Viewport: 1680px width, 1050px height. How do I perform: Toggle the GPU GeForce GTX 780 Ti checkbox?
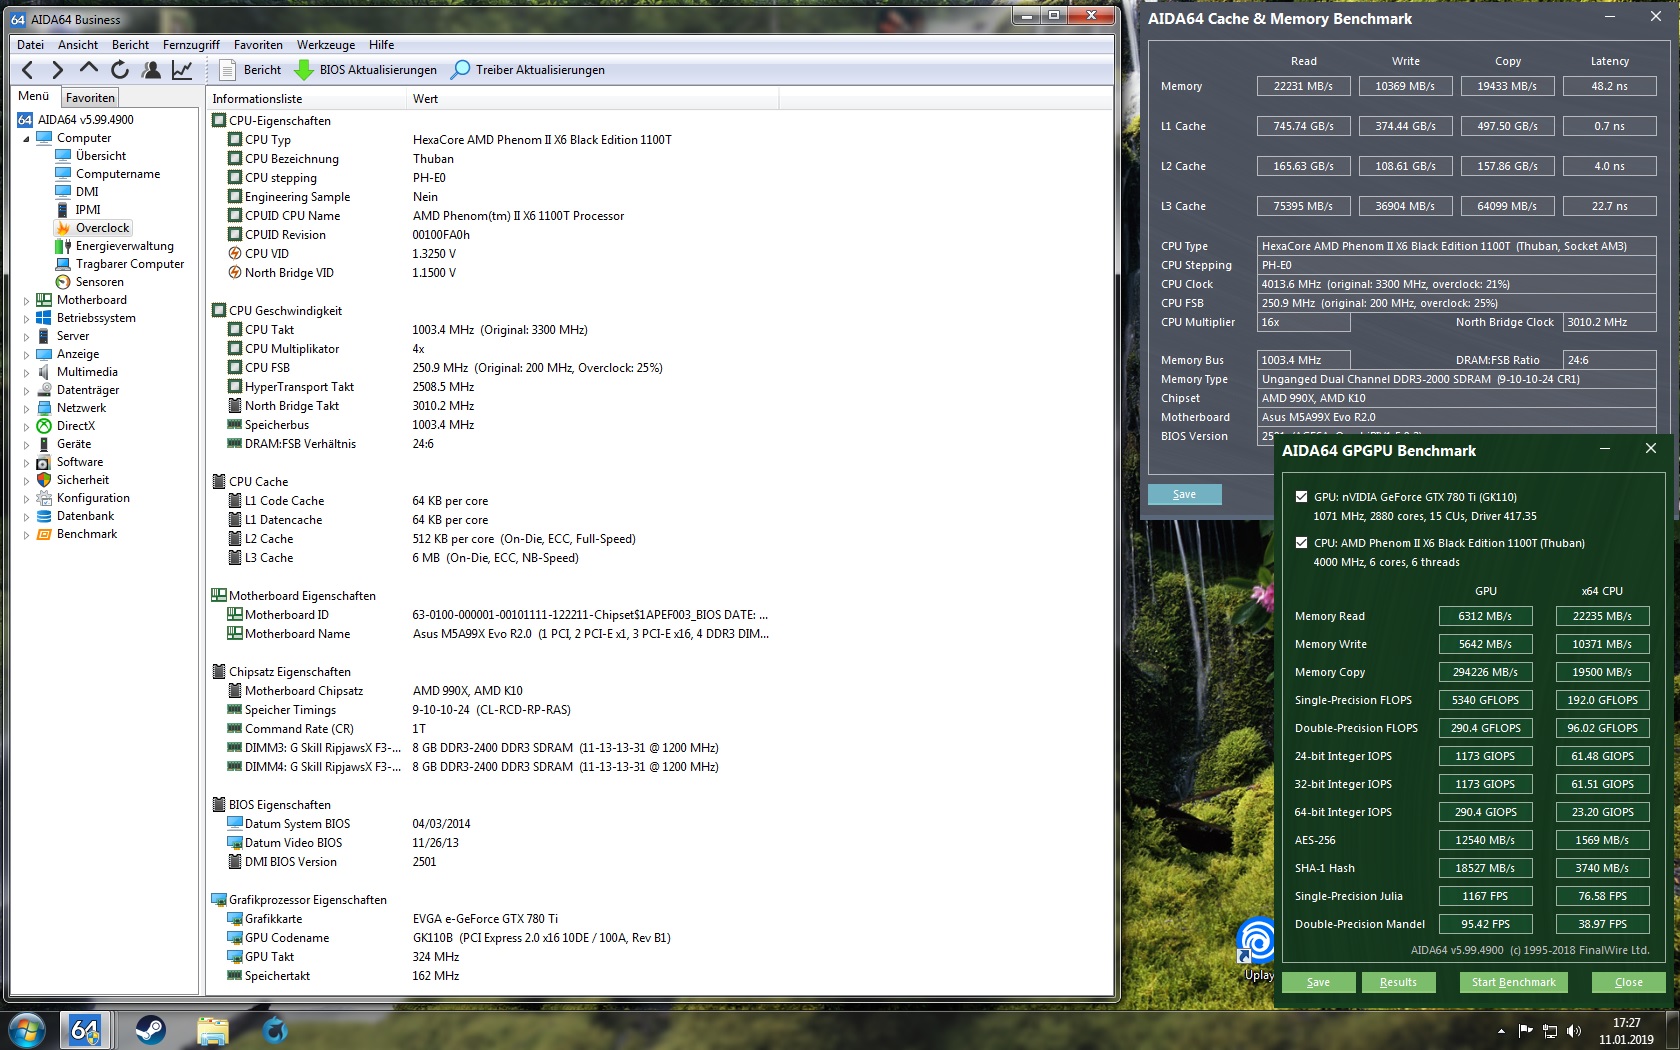pos(1301,497)
